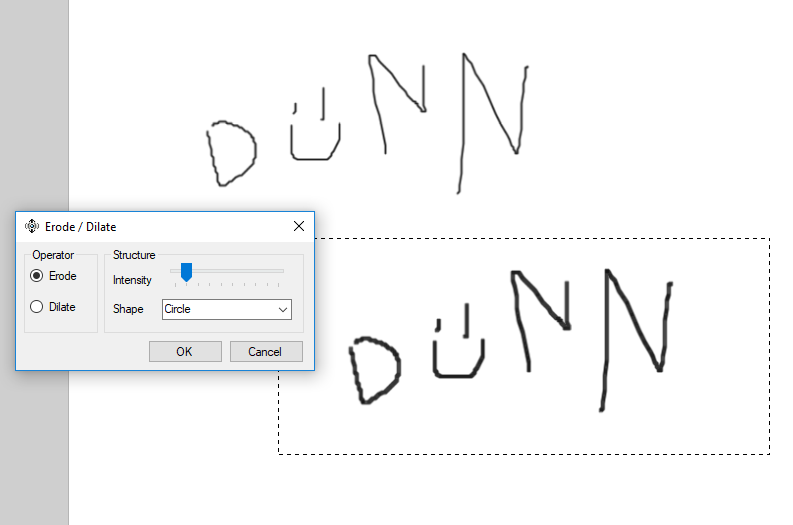Click the Shape dropdown arrow
793x525 pixels.
coord(281,310)
